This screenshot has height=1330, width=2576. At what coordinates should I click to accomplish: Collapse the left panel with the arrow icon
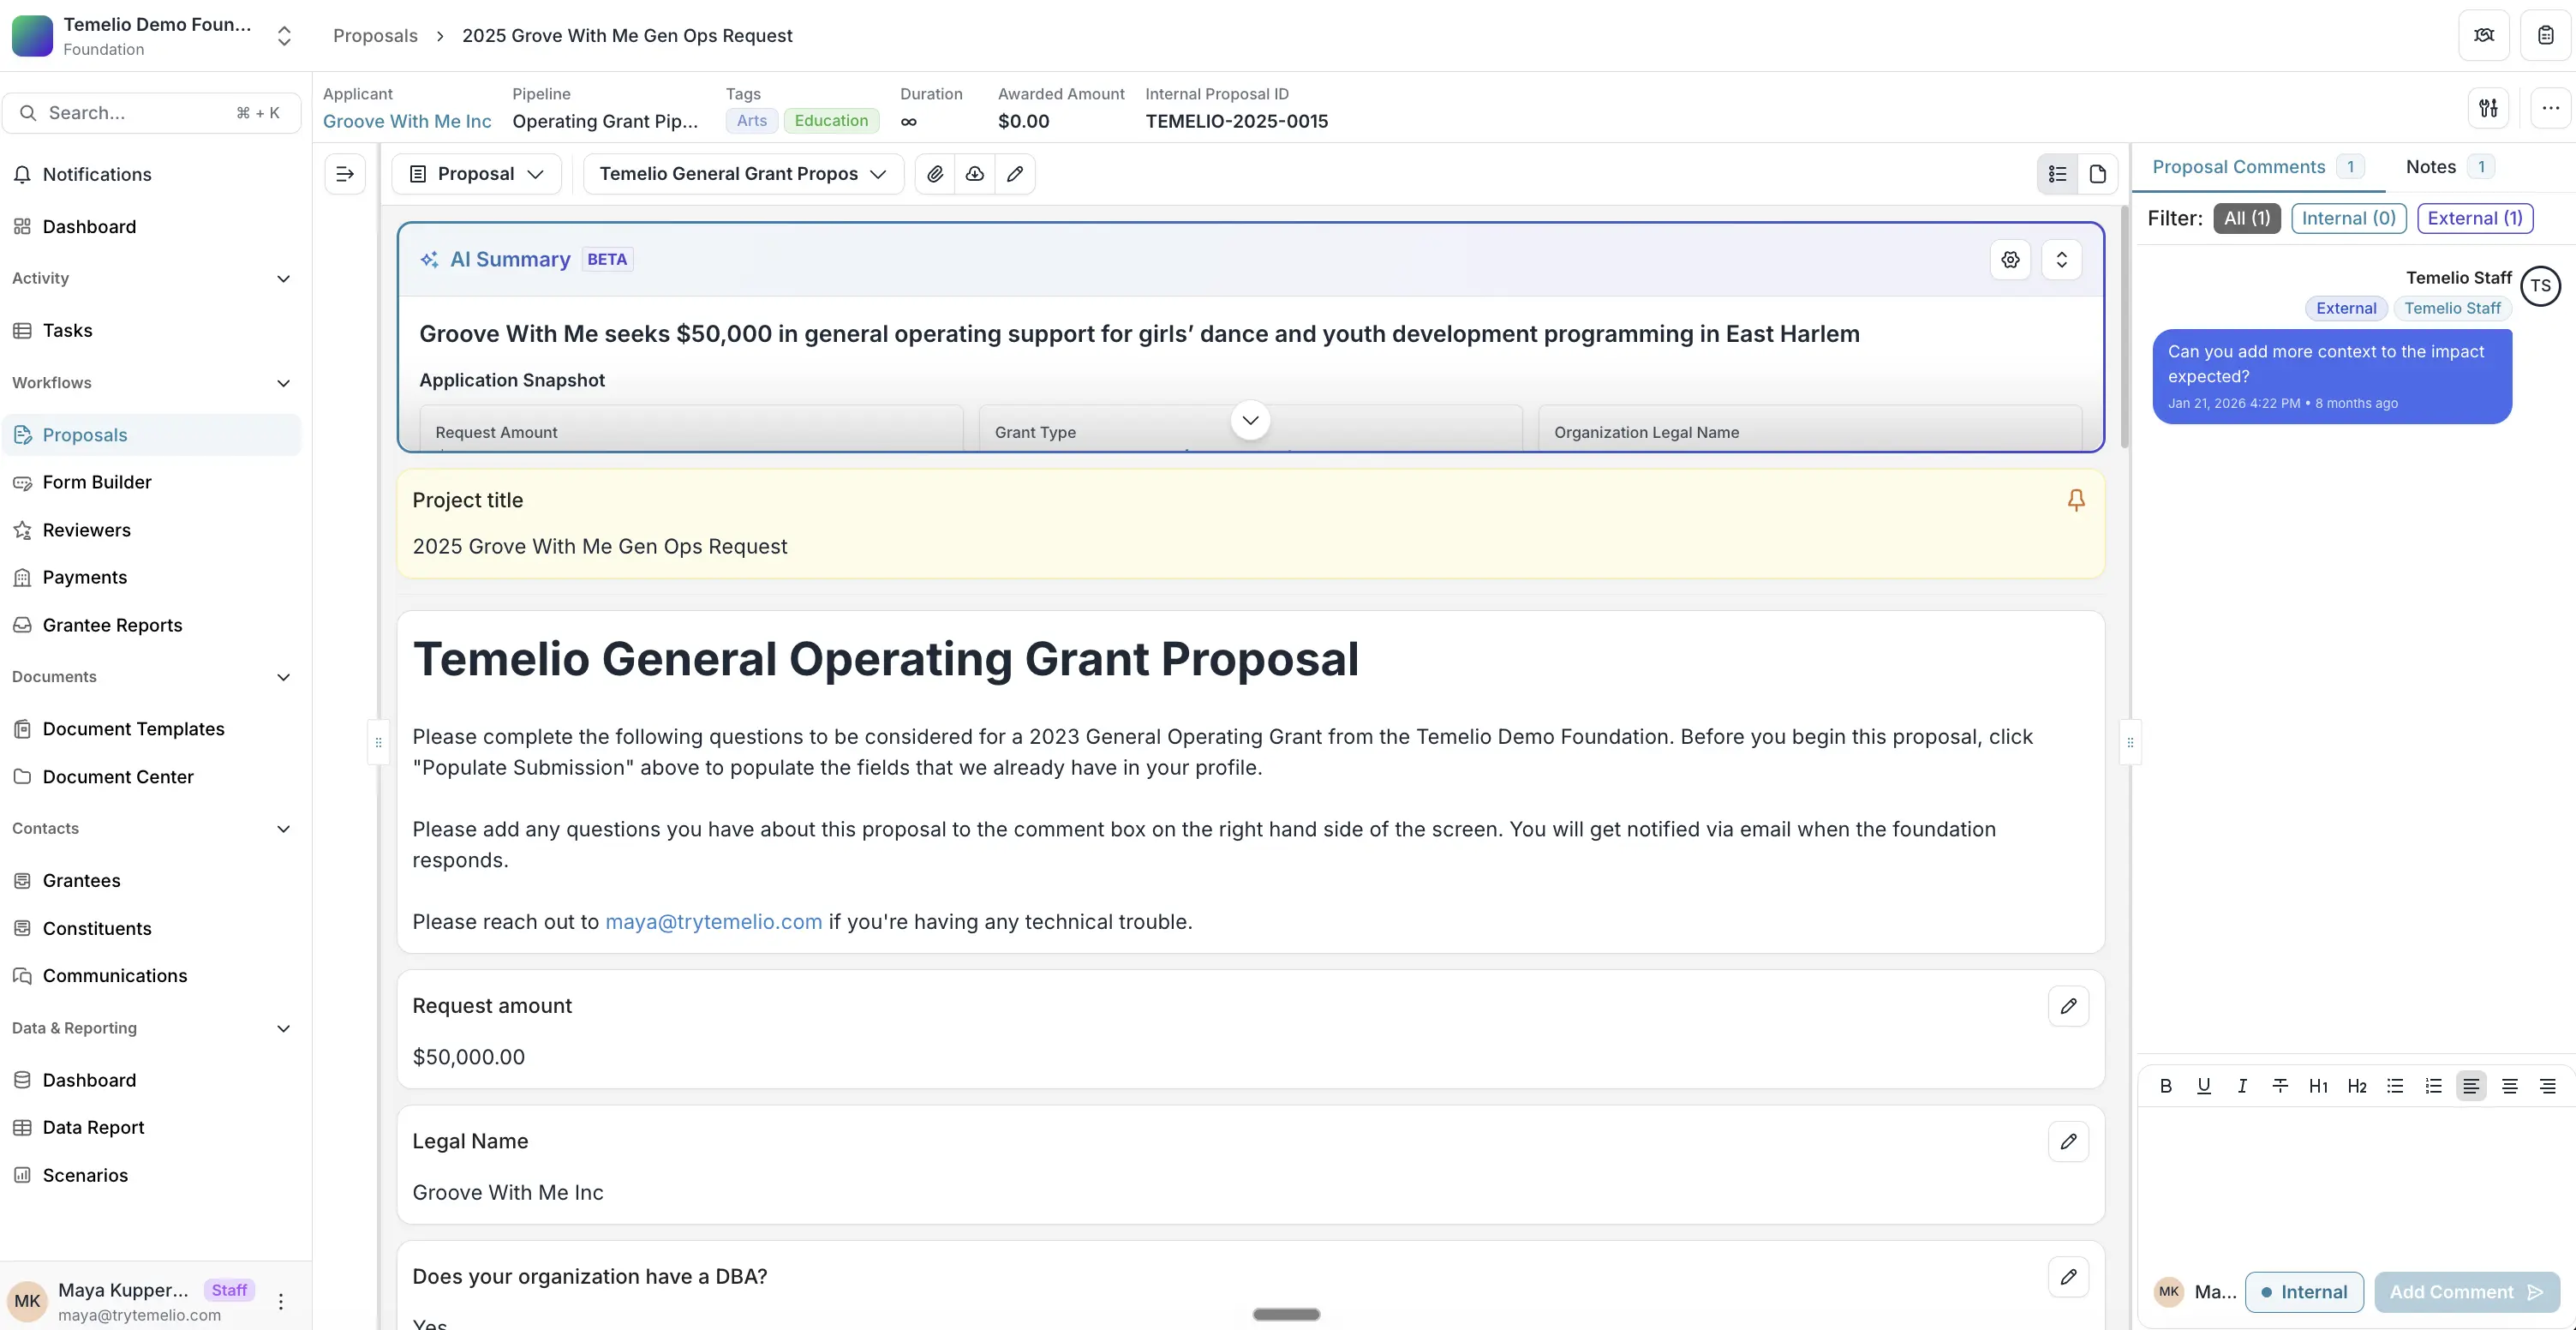[x=345, y=174]
